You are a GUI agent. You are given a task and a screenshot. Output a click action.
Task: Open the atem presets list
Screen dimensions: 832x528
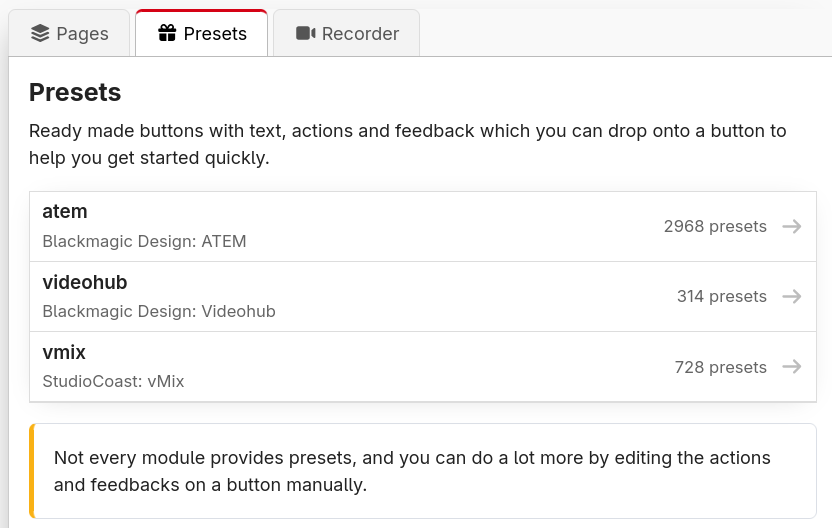[x=423, y=227]
